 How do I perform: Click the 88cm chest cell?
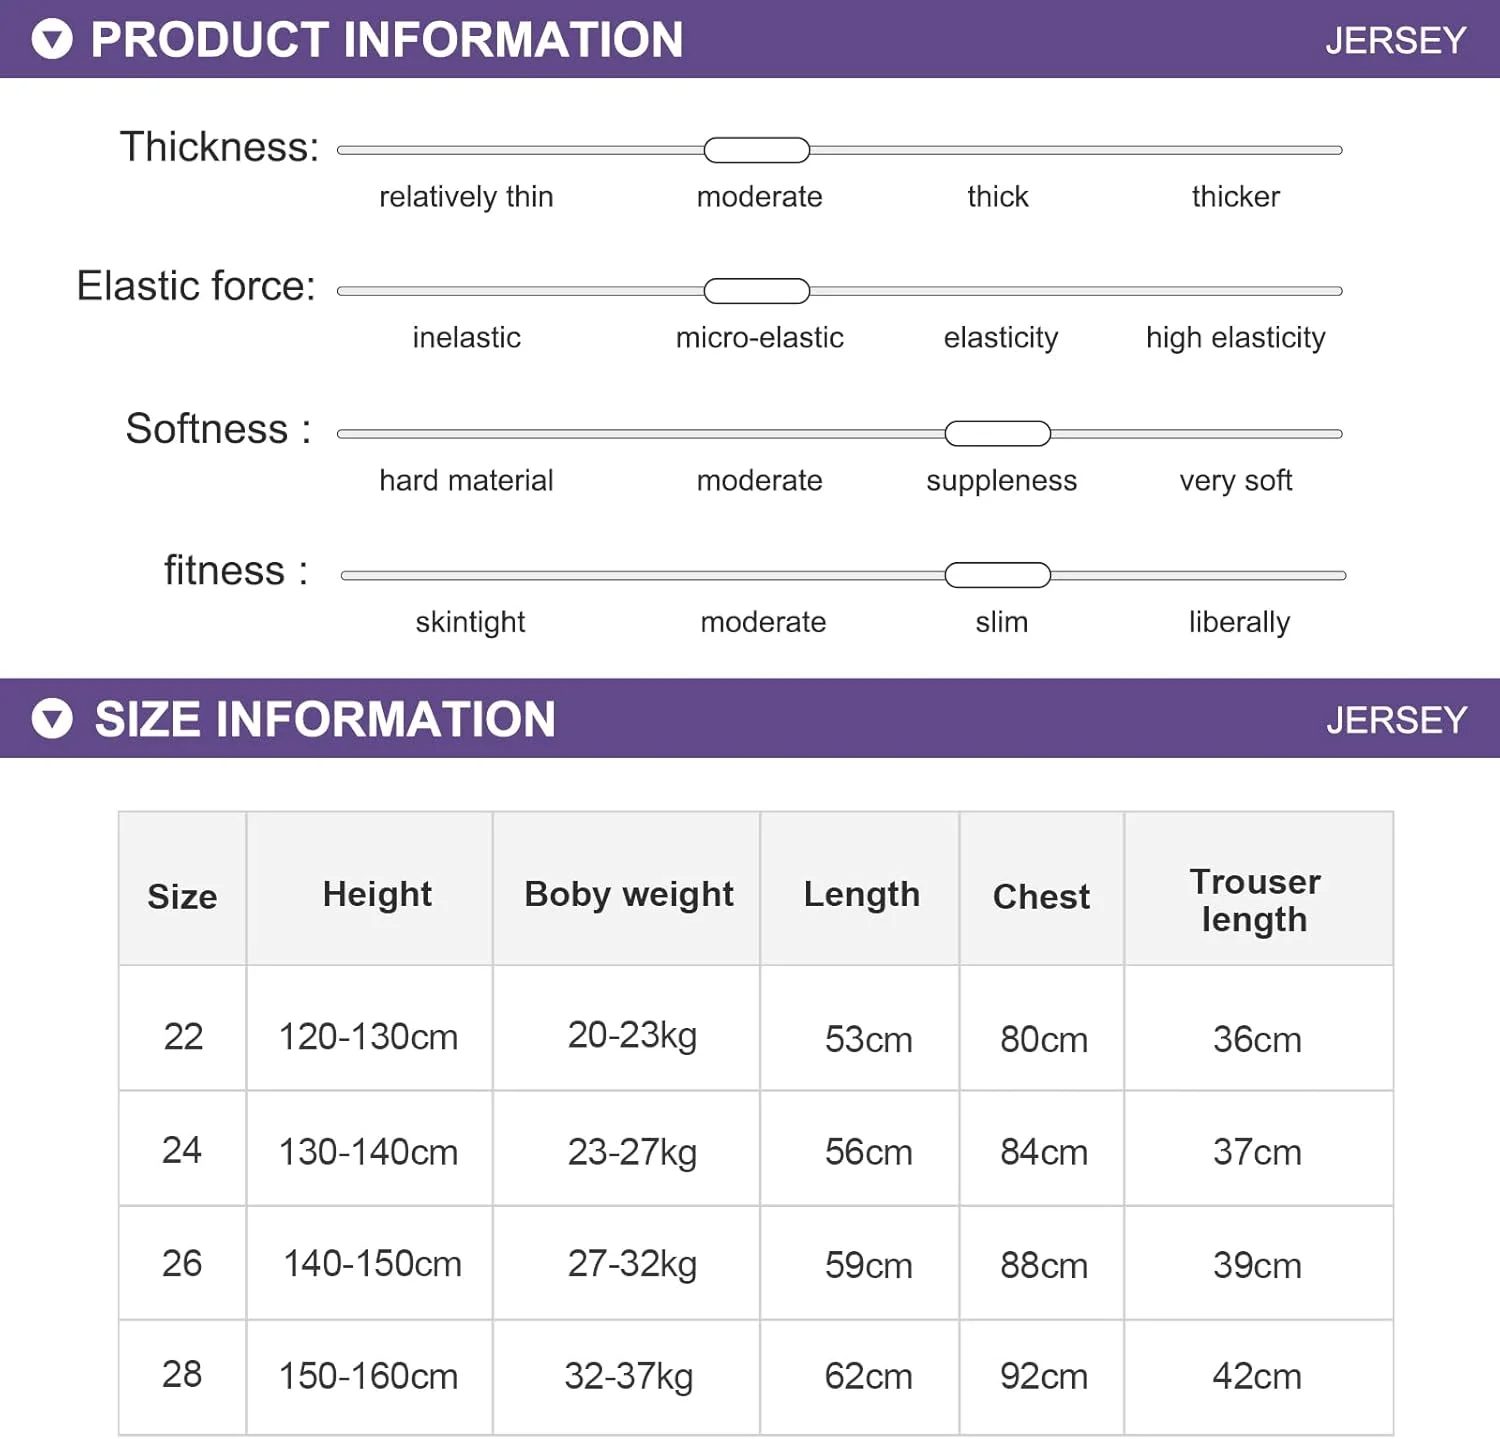[x=1043, y=1266]
